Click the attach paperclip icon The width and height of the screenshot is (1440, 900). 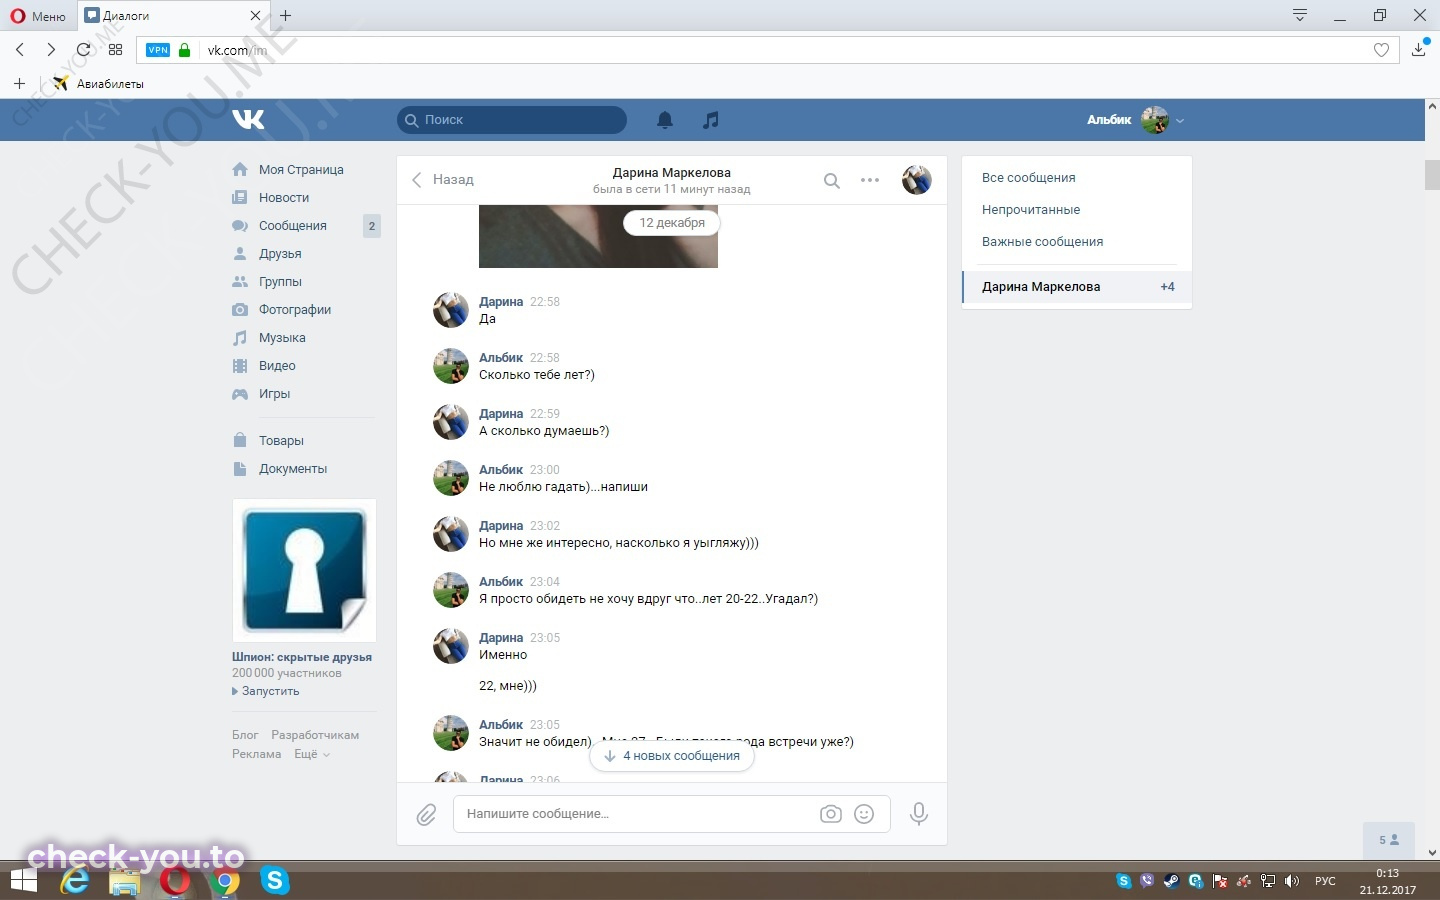[426, 815]
